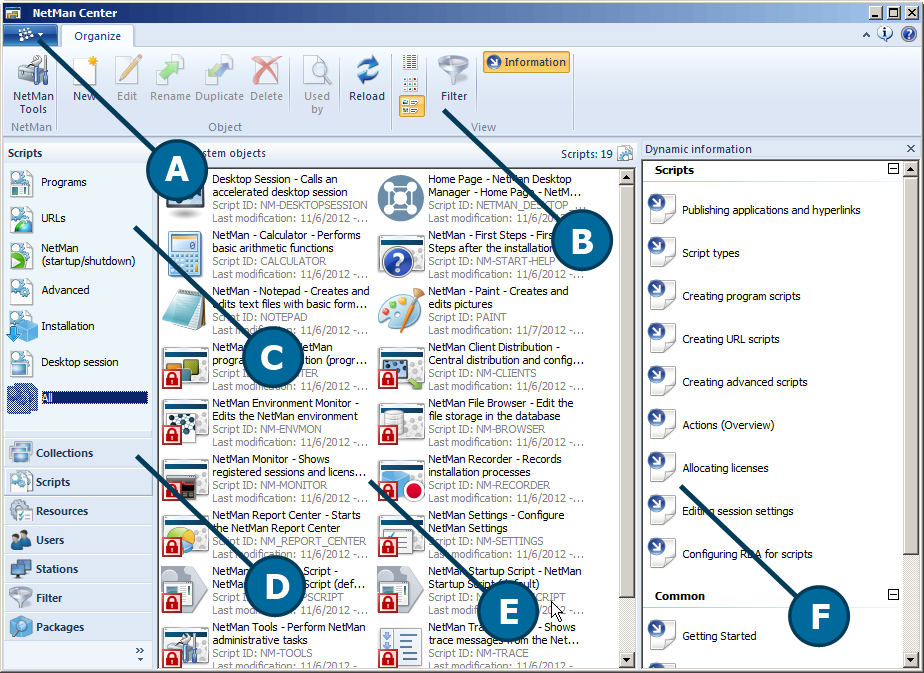924x673 pixels.
Task: Open the 'Creating URL scripts' help link
Action: click(x=730, y=339)
